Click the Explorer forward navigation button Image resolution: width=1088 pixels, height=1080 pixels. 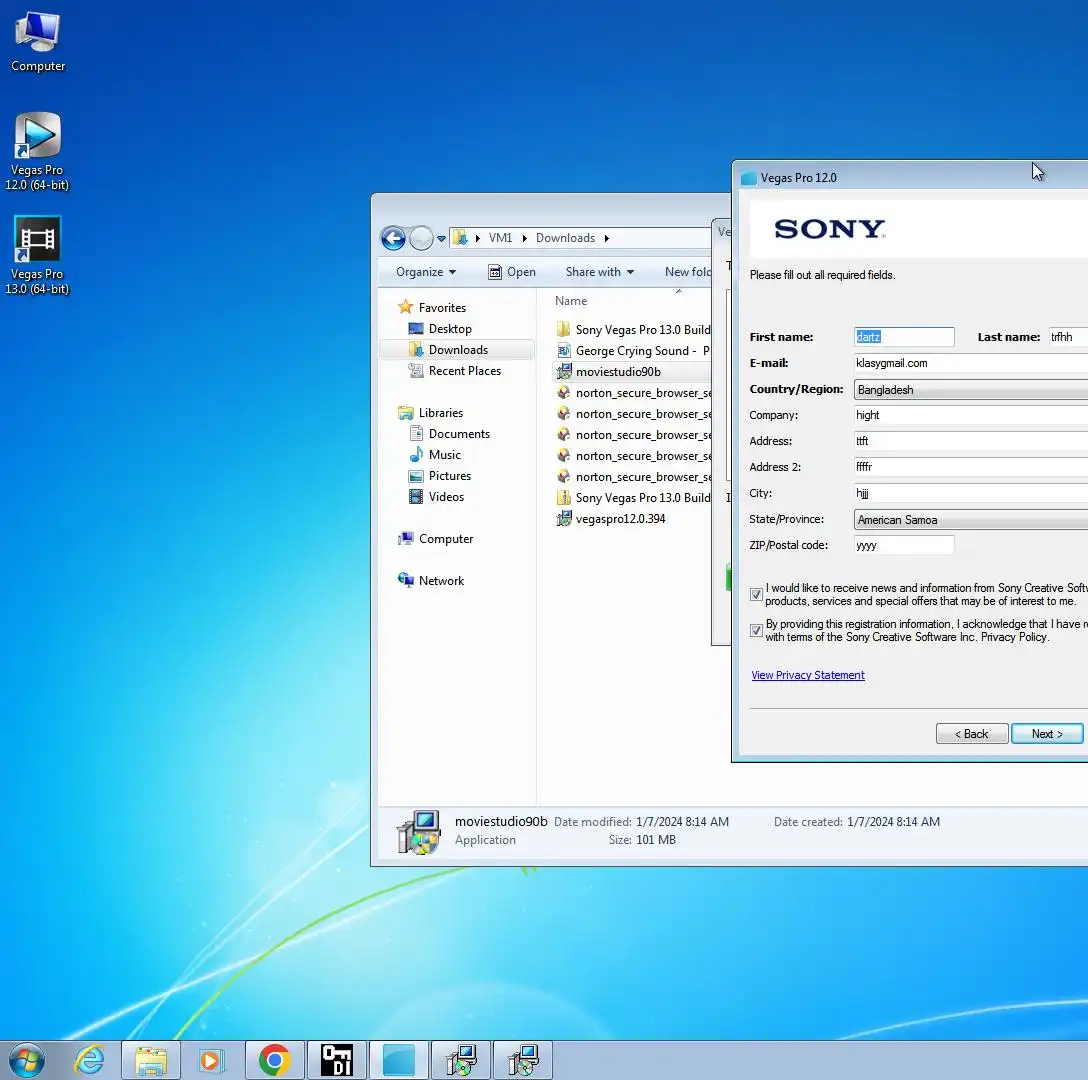[x=420, y=238]
